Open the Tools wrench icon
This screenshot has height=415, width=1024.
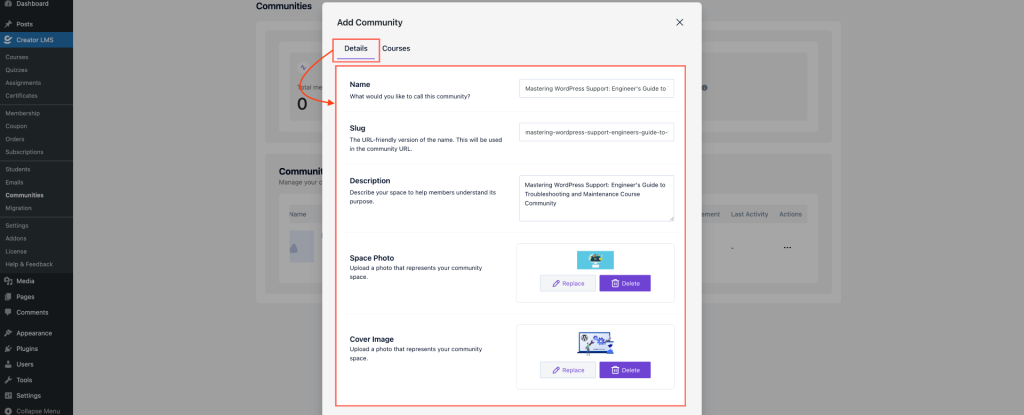coord(8,380)
